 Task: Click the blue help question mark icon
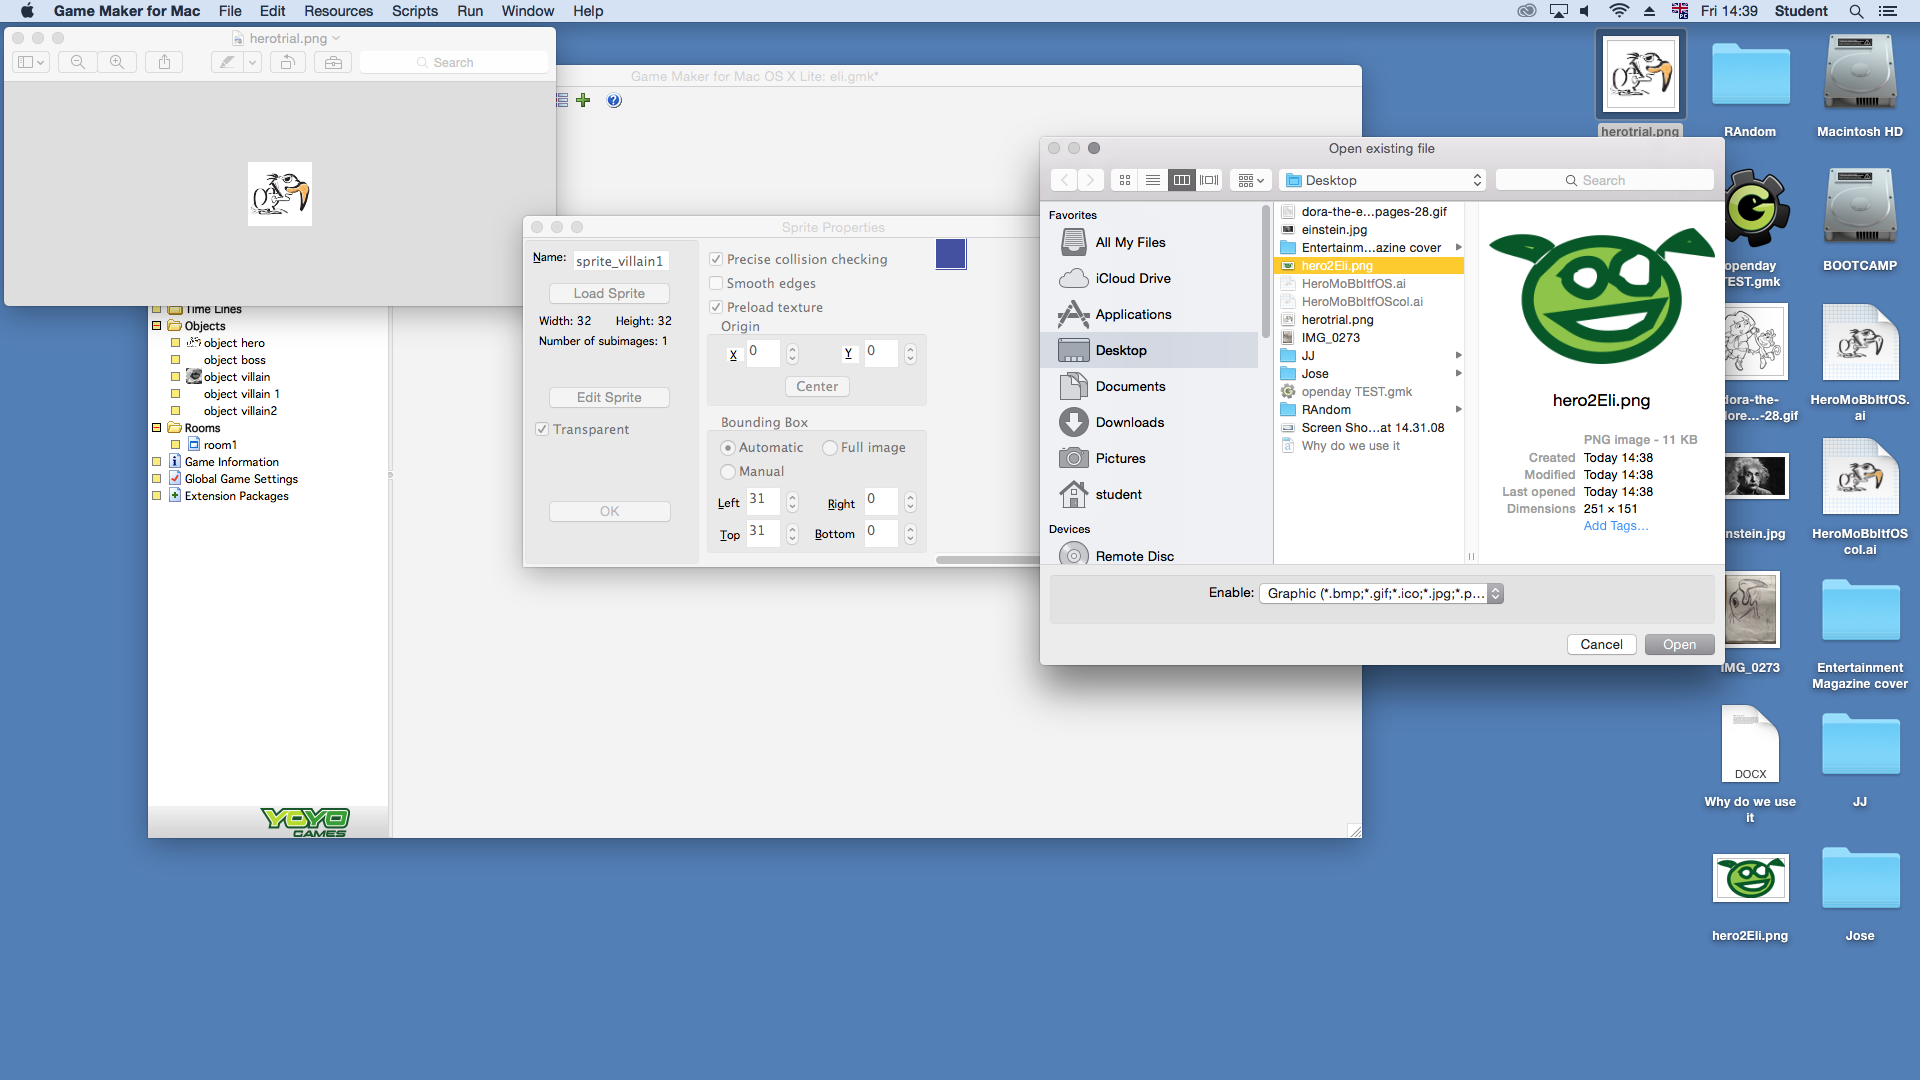pyautogui.click(x=614, y=100)
